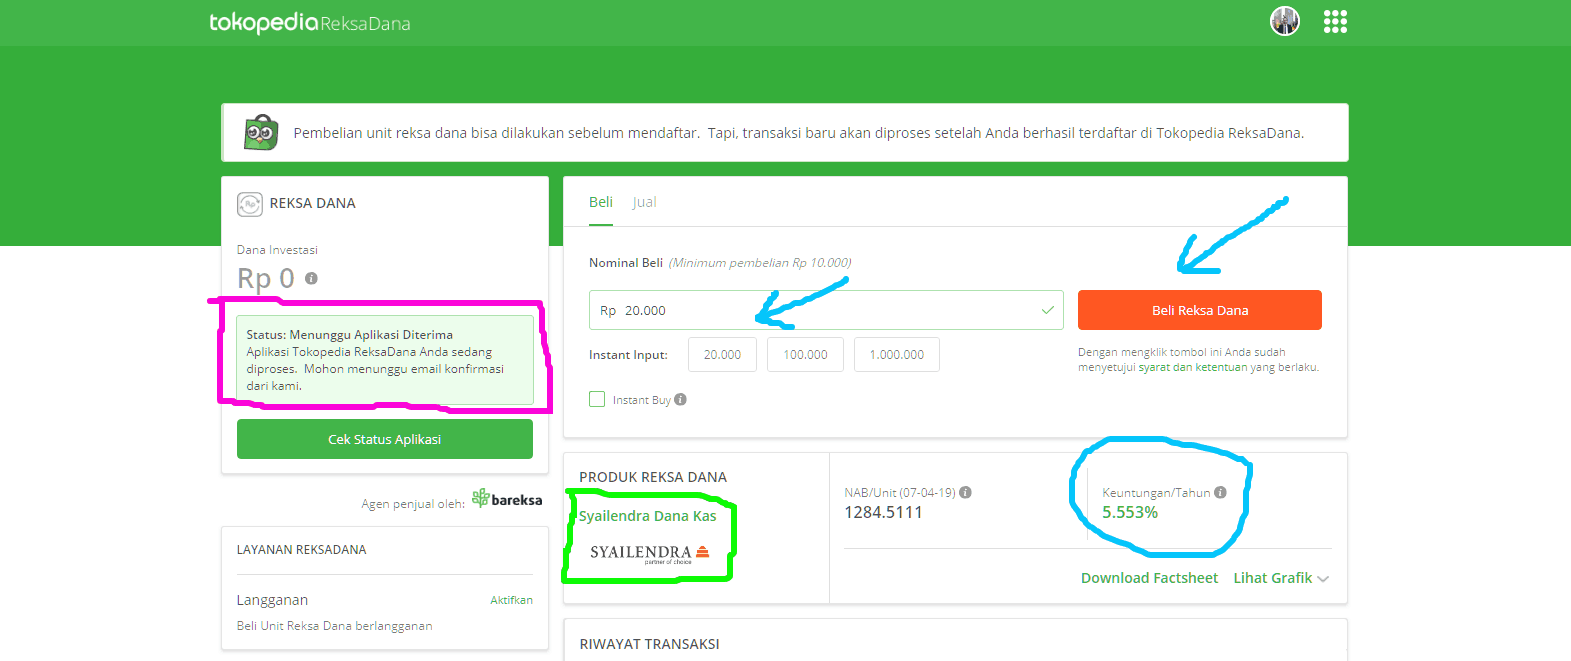Click the RIWAYAT TRANSAKSI heading
1571x661 pixels.
pyautogui.click(x=649, y=644)
